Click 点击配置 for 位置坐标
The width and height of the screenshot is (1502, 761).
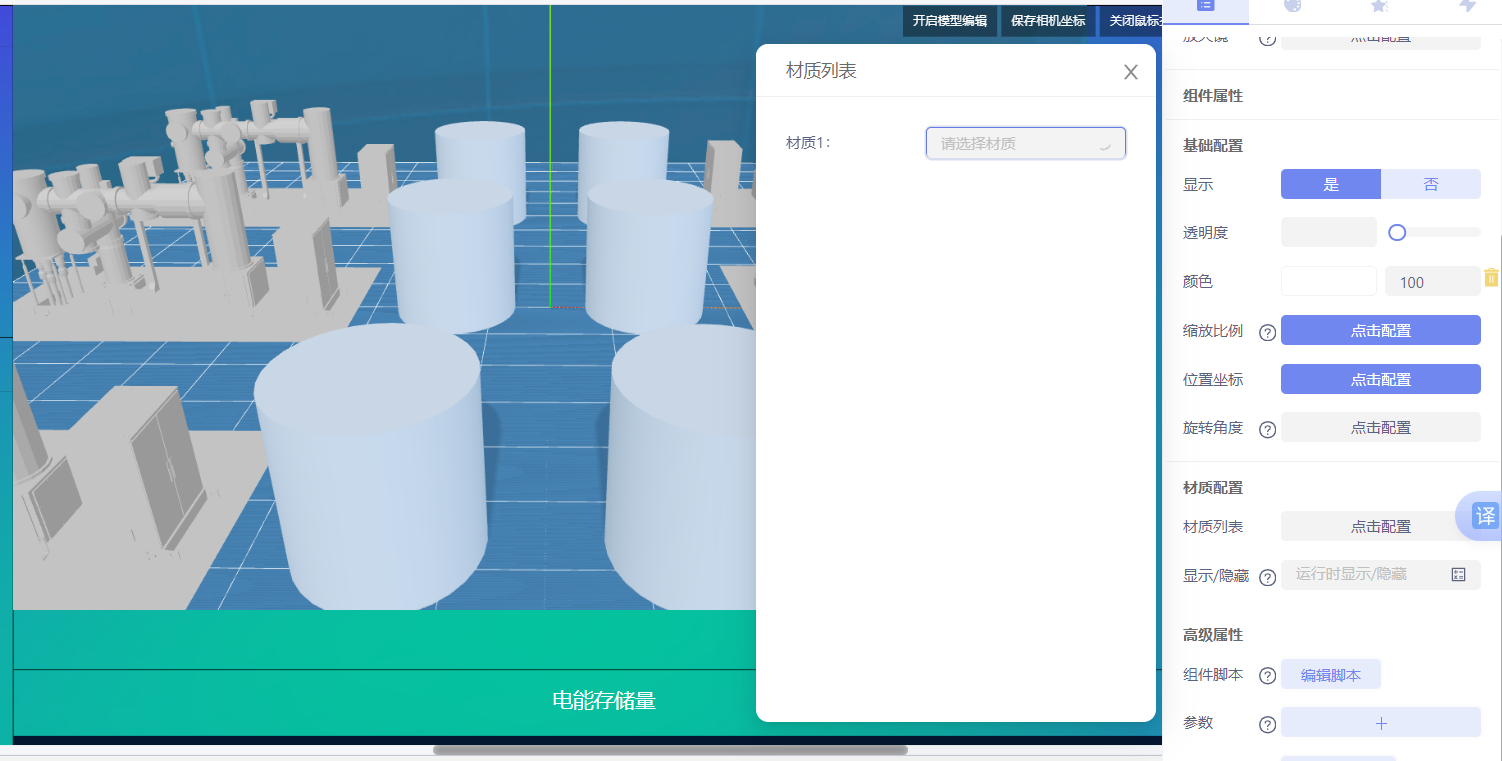pos(1380,379)
